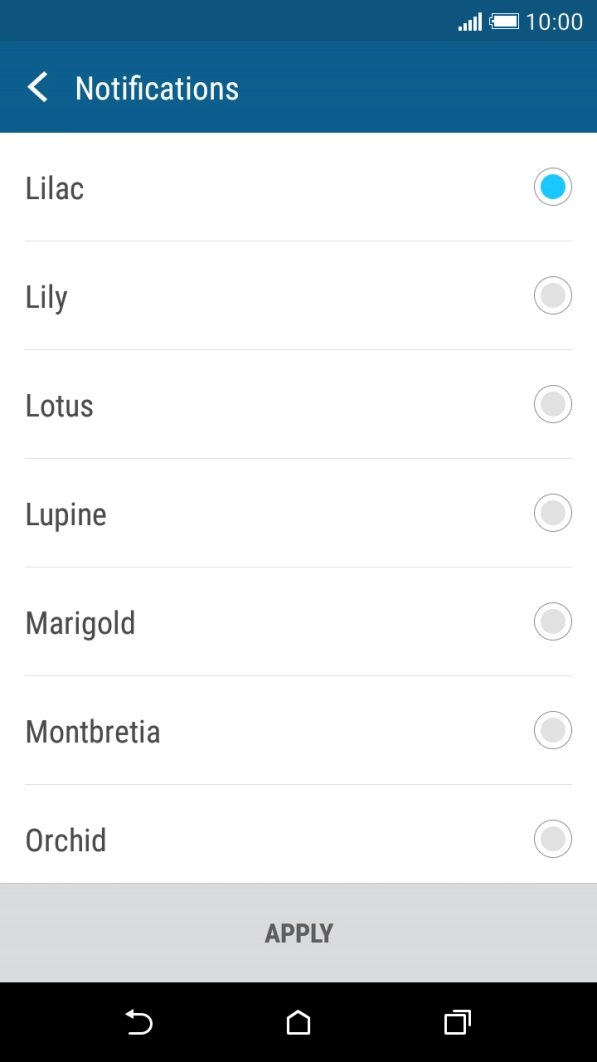This screenshot has height=1062, width=597.
Task: Pick the Marigold notification tone
Action: click(552, 621)
